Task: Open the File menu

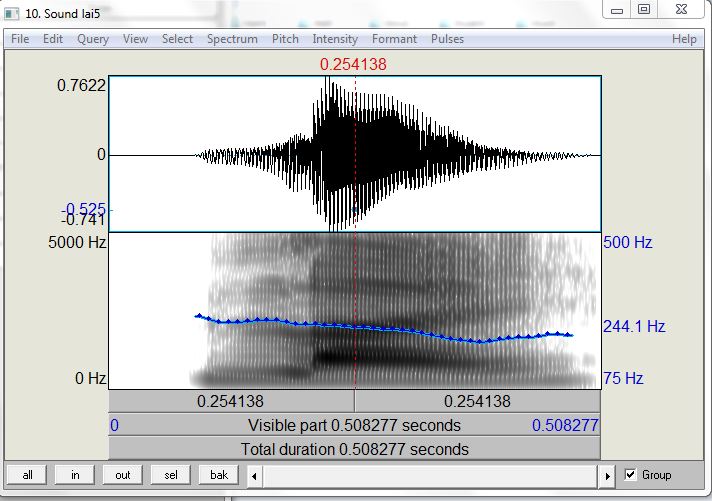Action: point(20,39)
